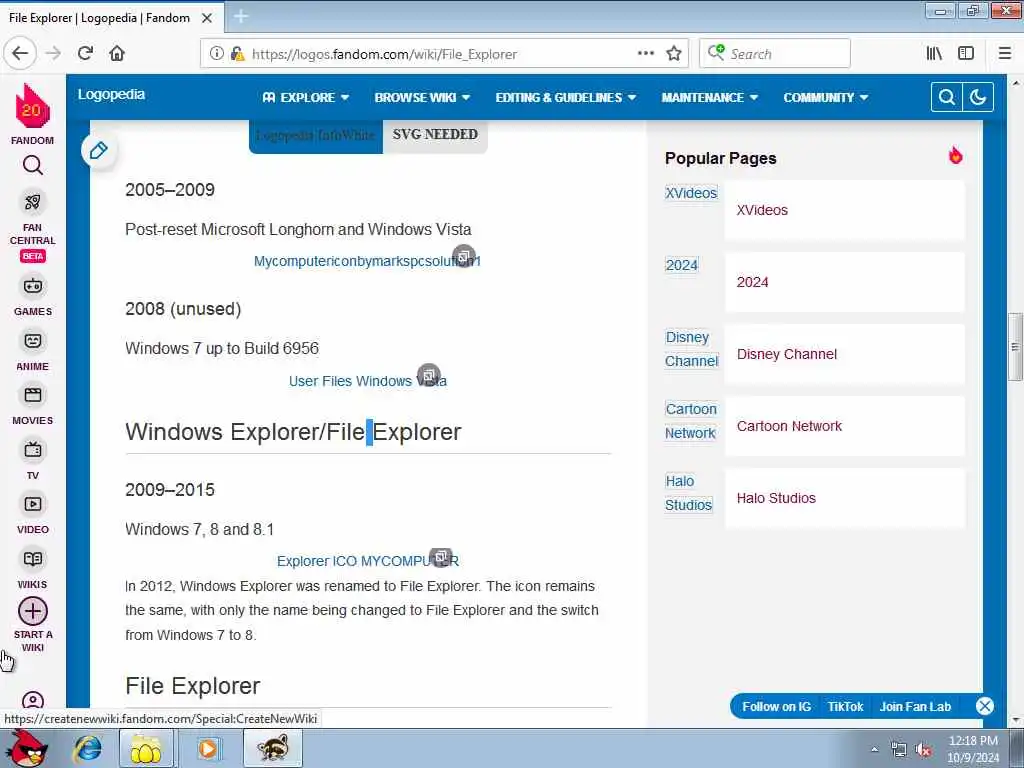Show site information icon in address bar
This screenshot has height=768, width=1024.
(x=216, y=54)
